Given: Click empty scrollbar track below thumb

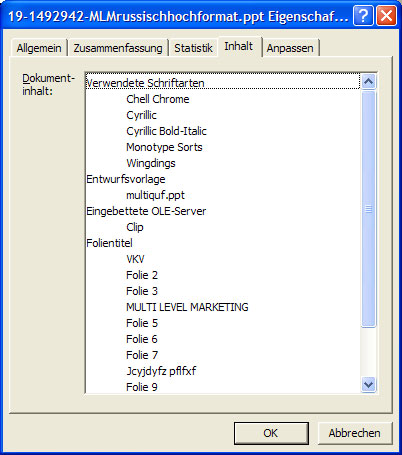Looking at the screenshot, I should 368,352.
